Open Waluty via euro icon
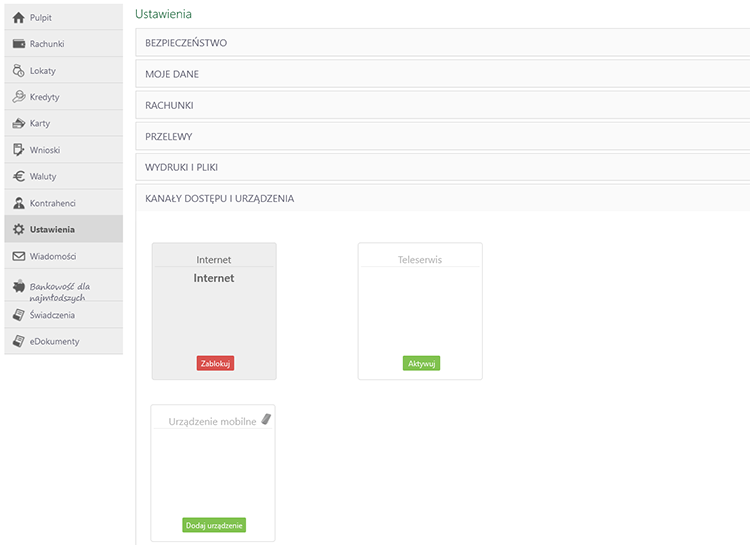Screen dimensions: 750x545 [x=18, y=176]
